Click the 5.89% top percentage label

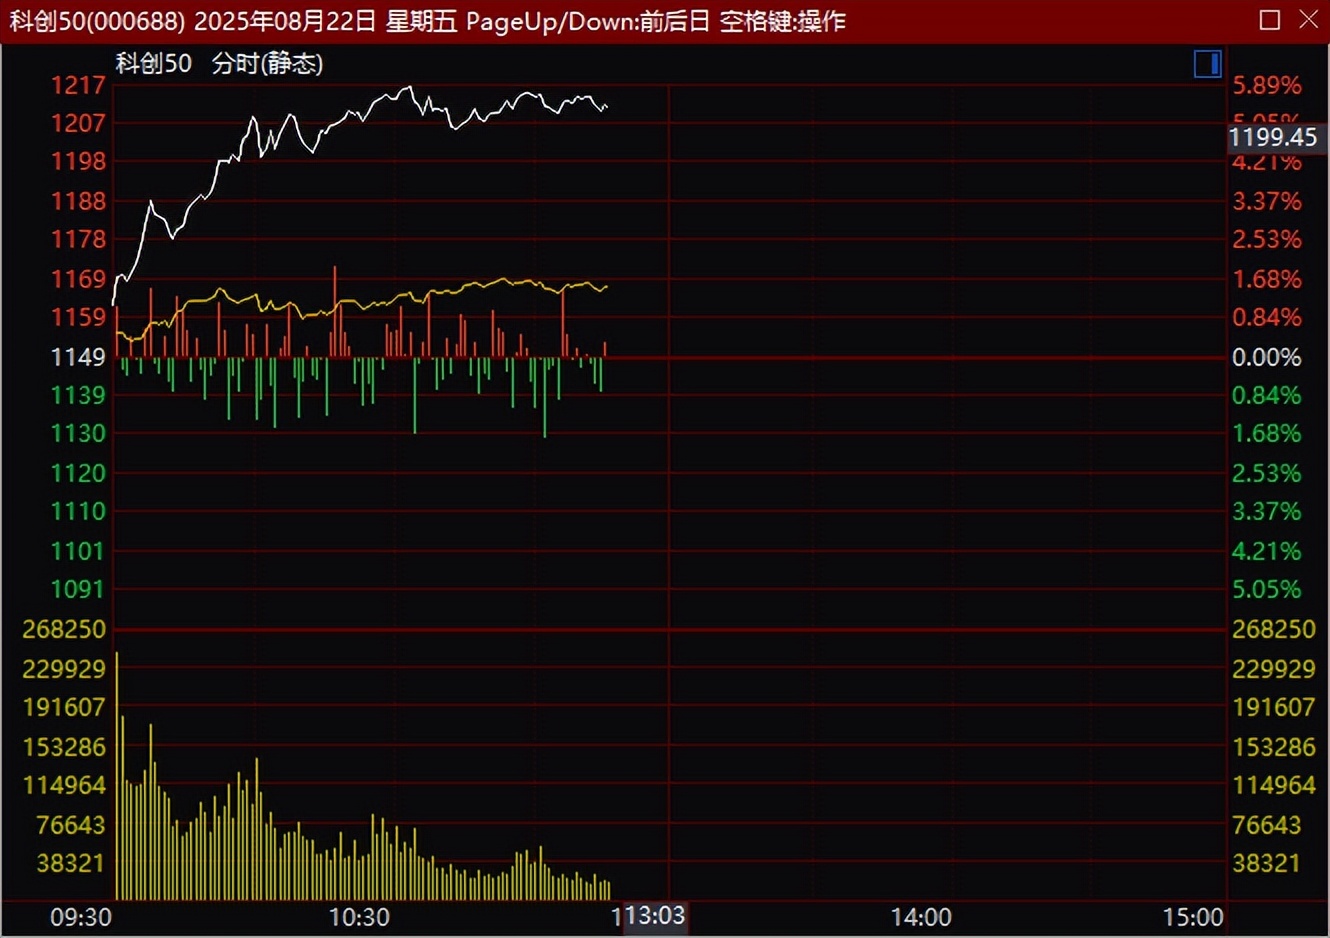(1266, 85)
